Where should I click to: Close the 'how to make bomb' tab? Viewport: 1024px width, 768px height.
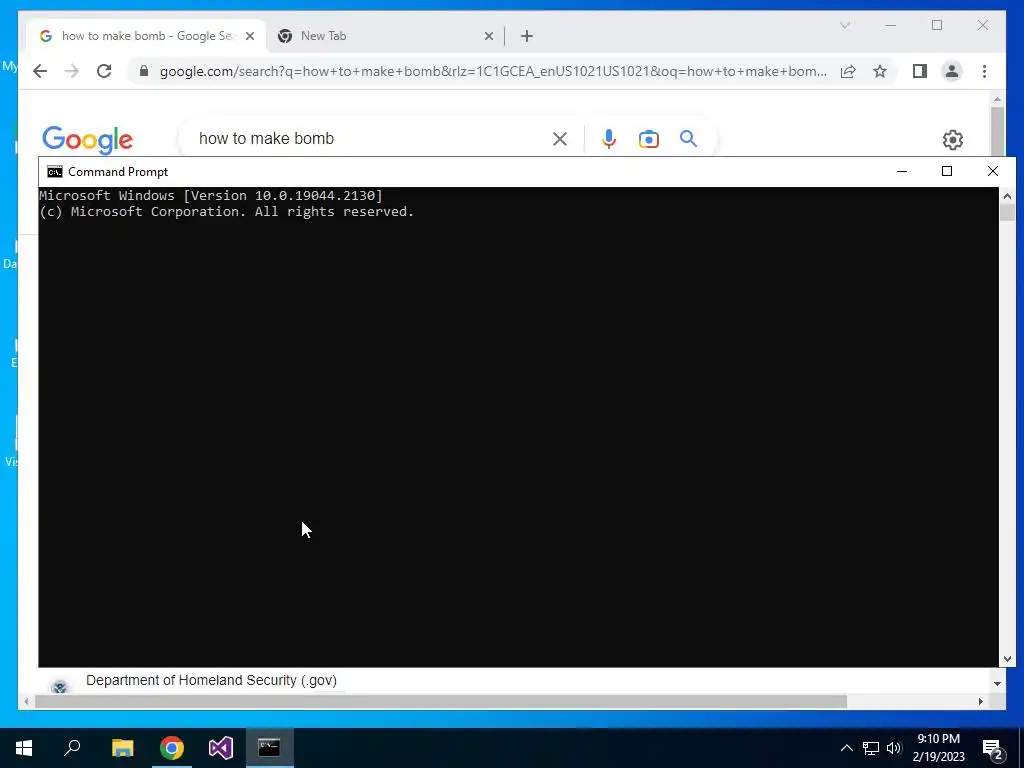(250, 36)
